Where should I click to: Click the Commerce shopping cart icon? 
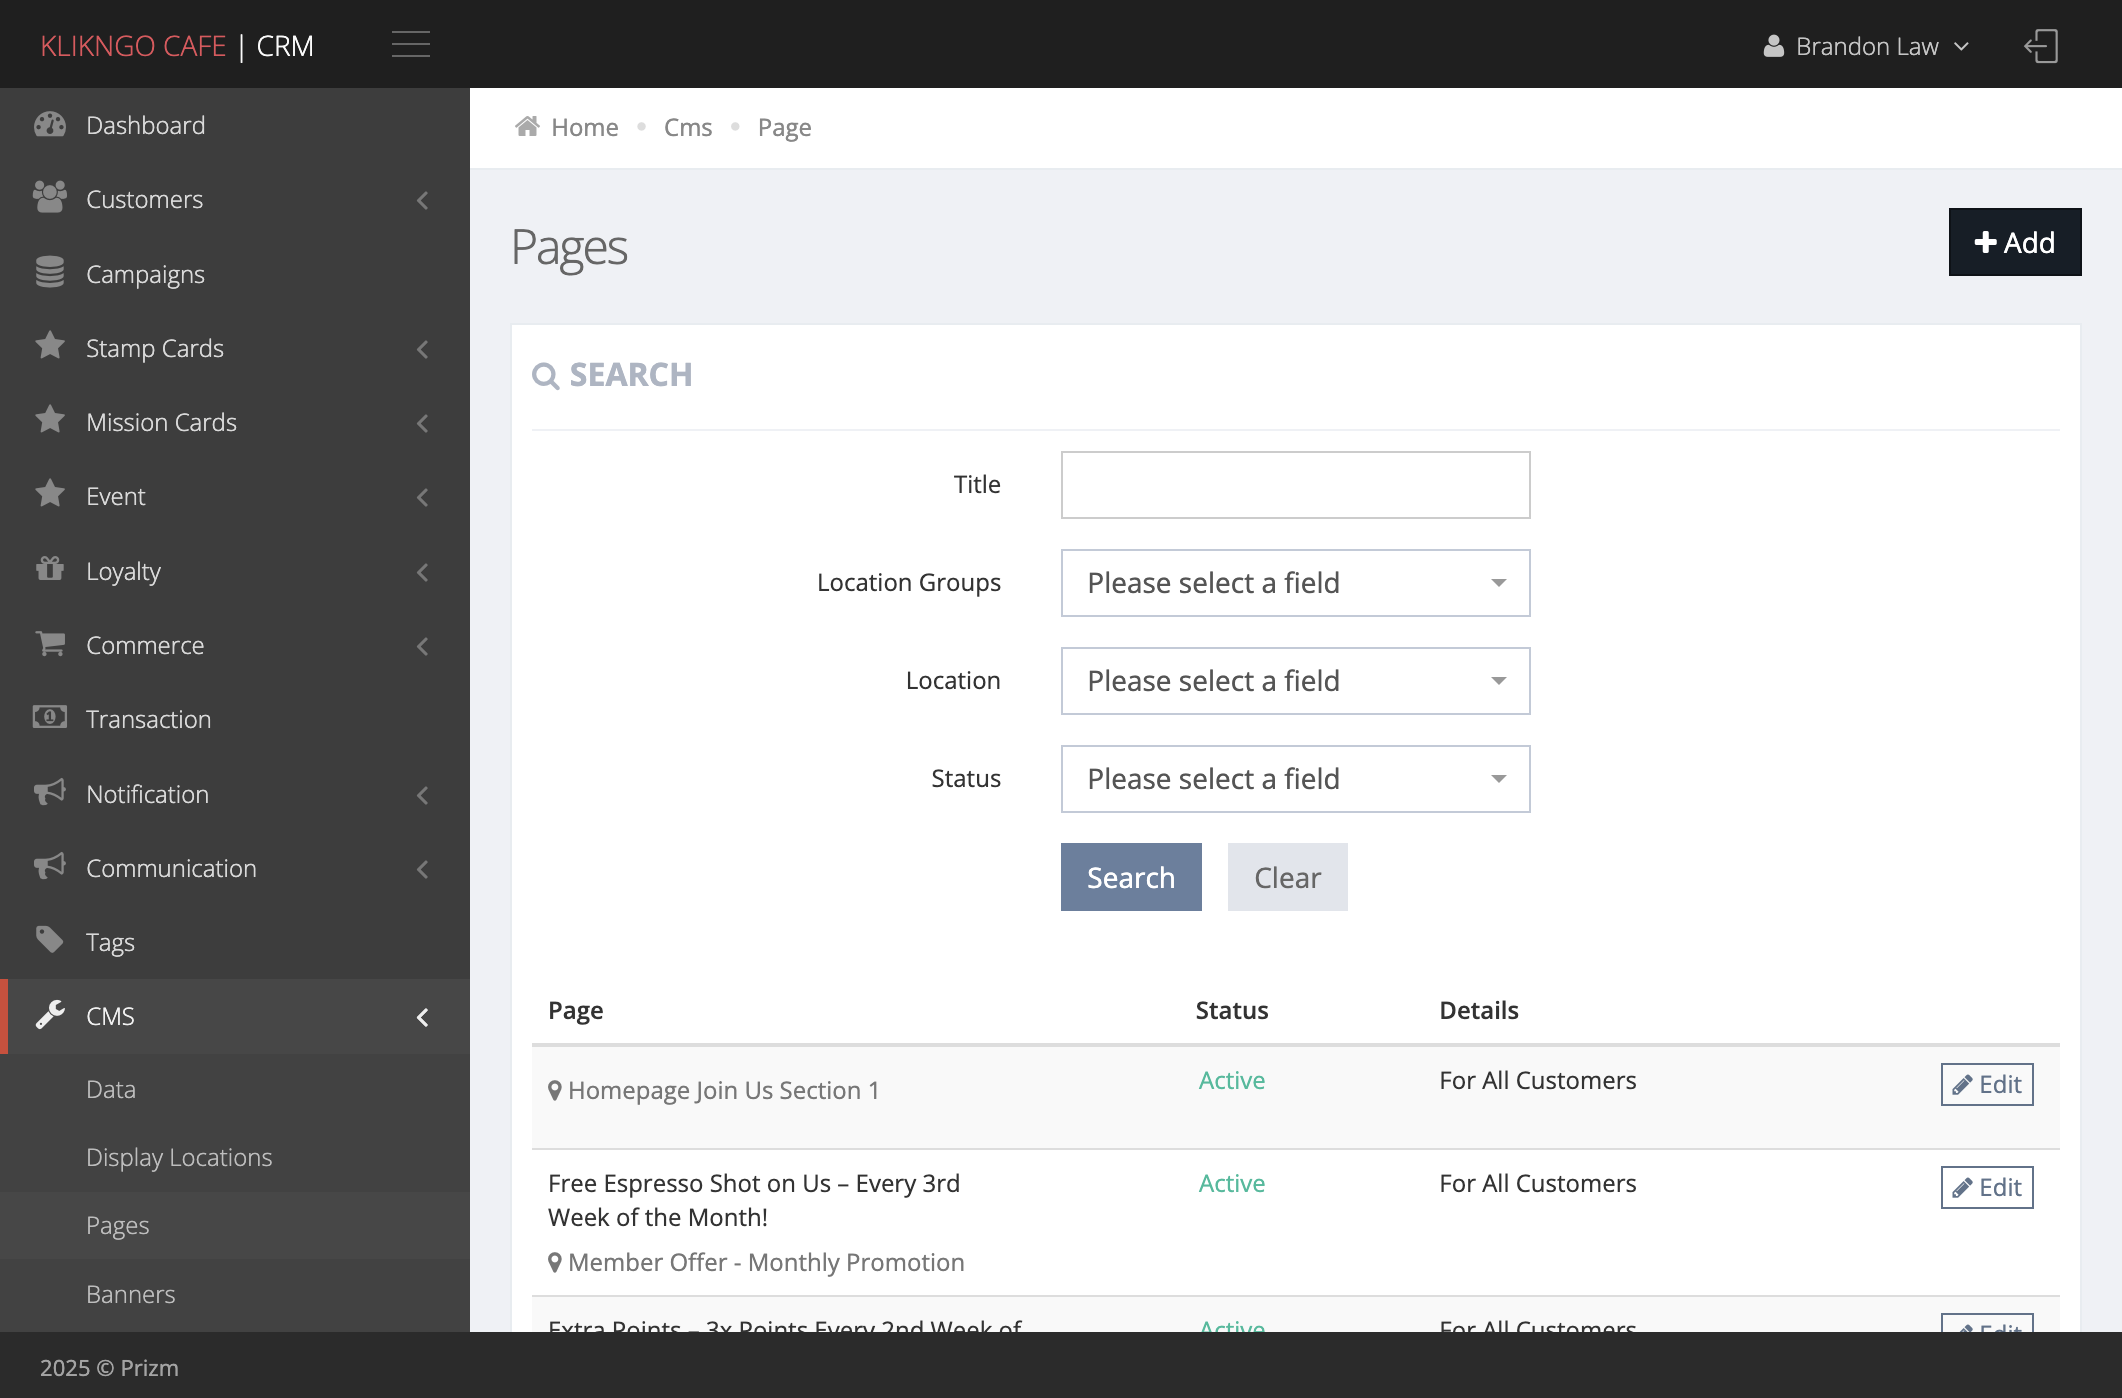click(x=50, y=643)
